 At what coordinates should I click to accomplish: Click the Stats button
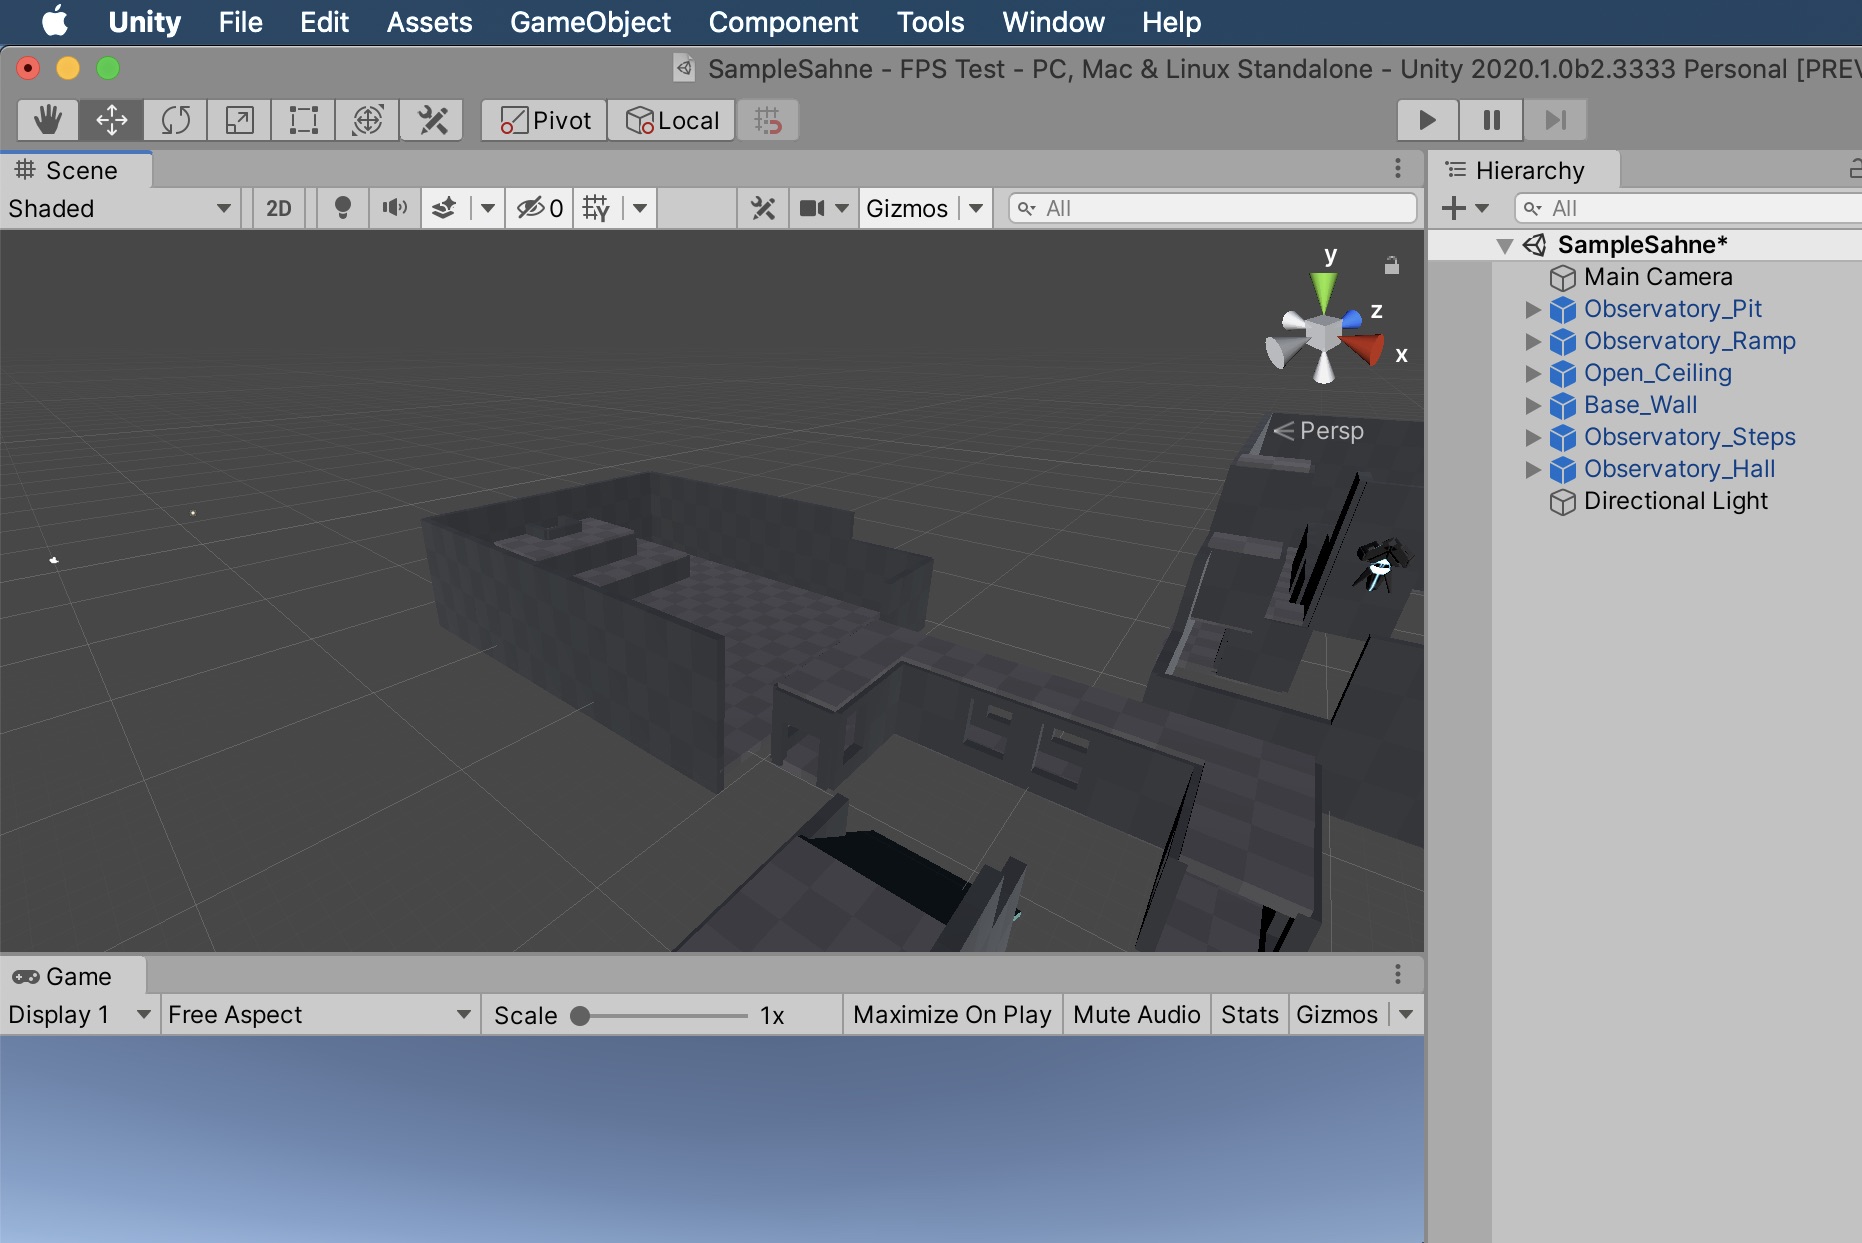[1248, 1014]
